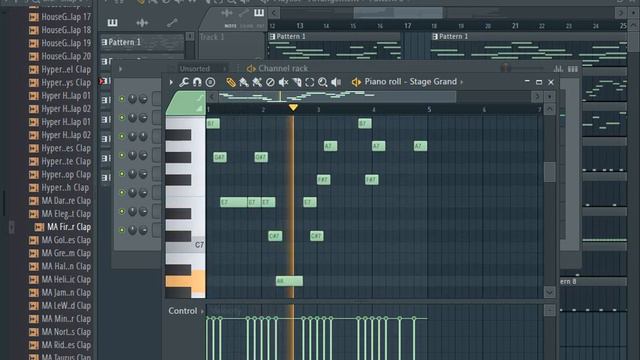Viewport: 640px width, 360px height.
Task: Open the piano roll options menu arrow
Action: click(x=171, y=82)
